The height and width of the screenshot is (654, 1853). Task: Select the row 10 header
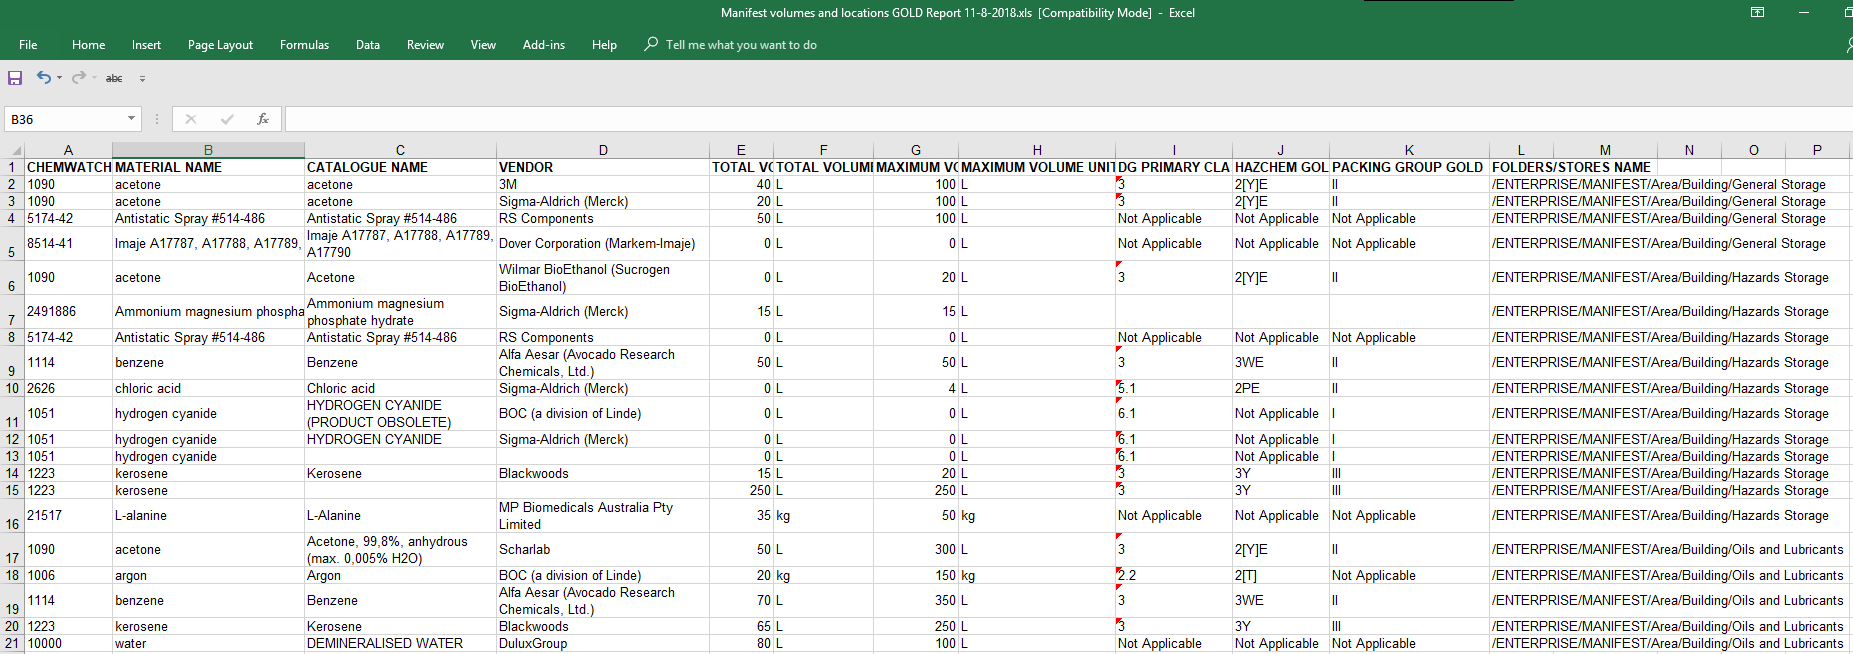click(12, 388)
